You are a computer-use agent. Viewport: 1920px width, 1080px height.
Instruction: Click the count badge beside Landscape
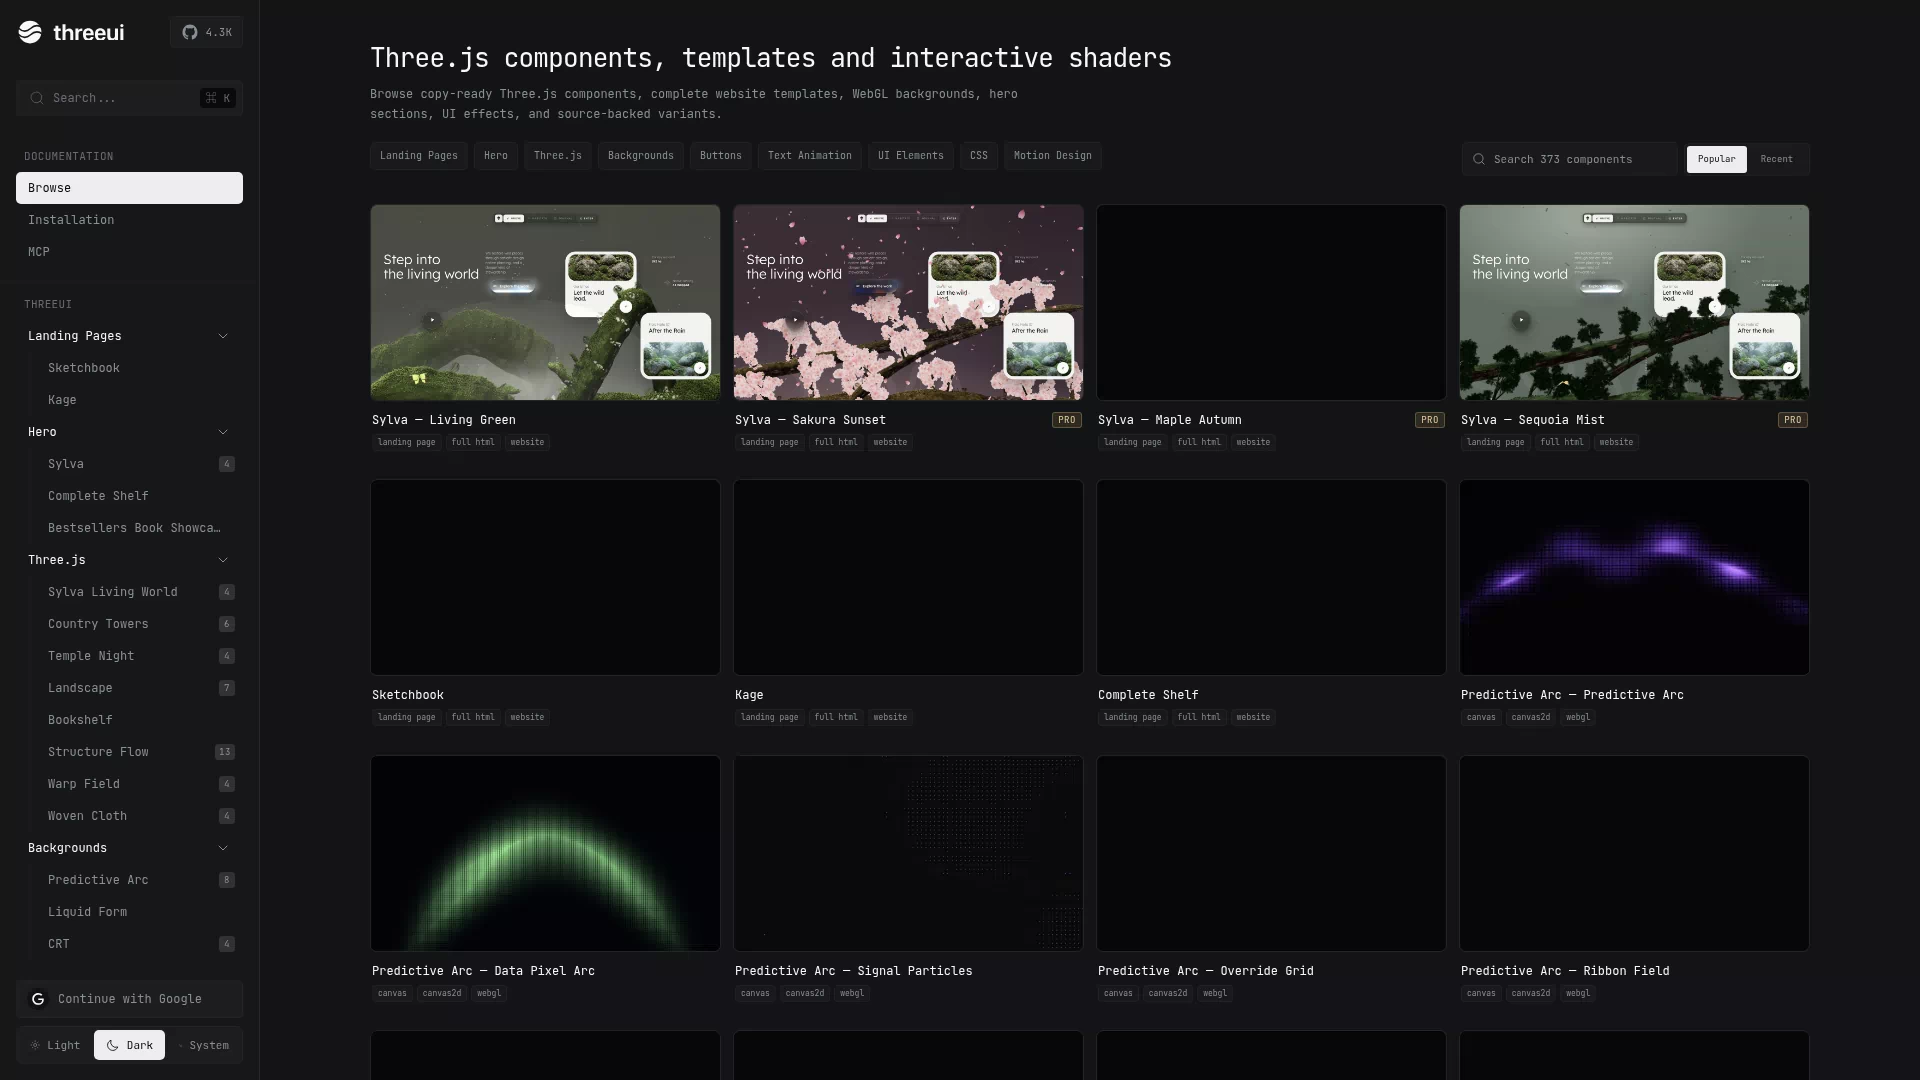coord(227,688)
